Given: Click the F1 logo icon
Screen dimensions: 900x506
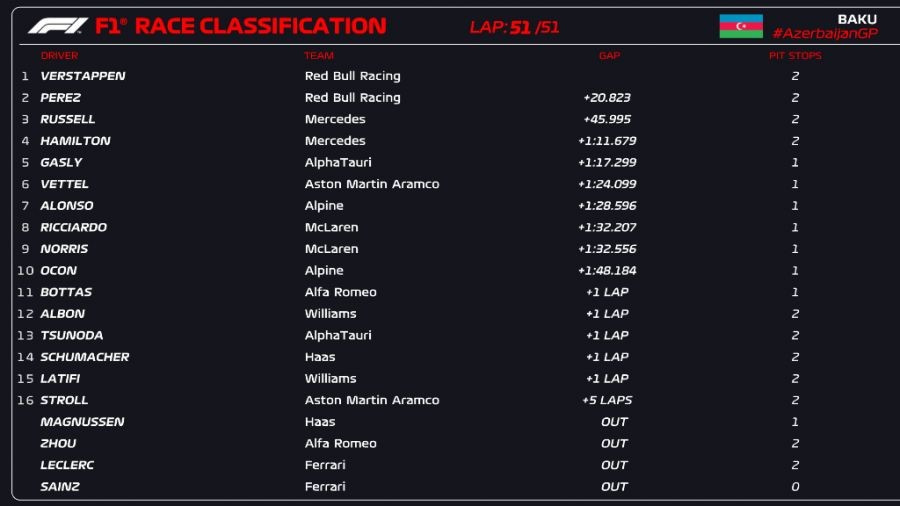Looking at the screenshot, I should point(58,26).
